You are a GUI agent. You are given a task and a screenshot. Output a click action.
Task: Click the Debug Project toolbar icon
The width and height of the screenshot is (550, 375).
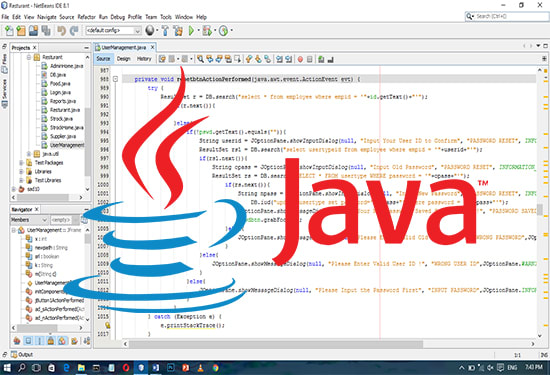point(207,31)
